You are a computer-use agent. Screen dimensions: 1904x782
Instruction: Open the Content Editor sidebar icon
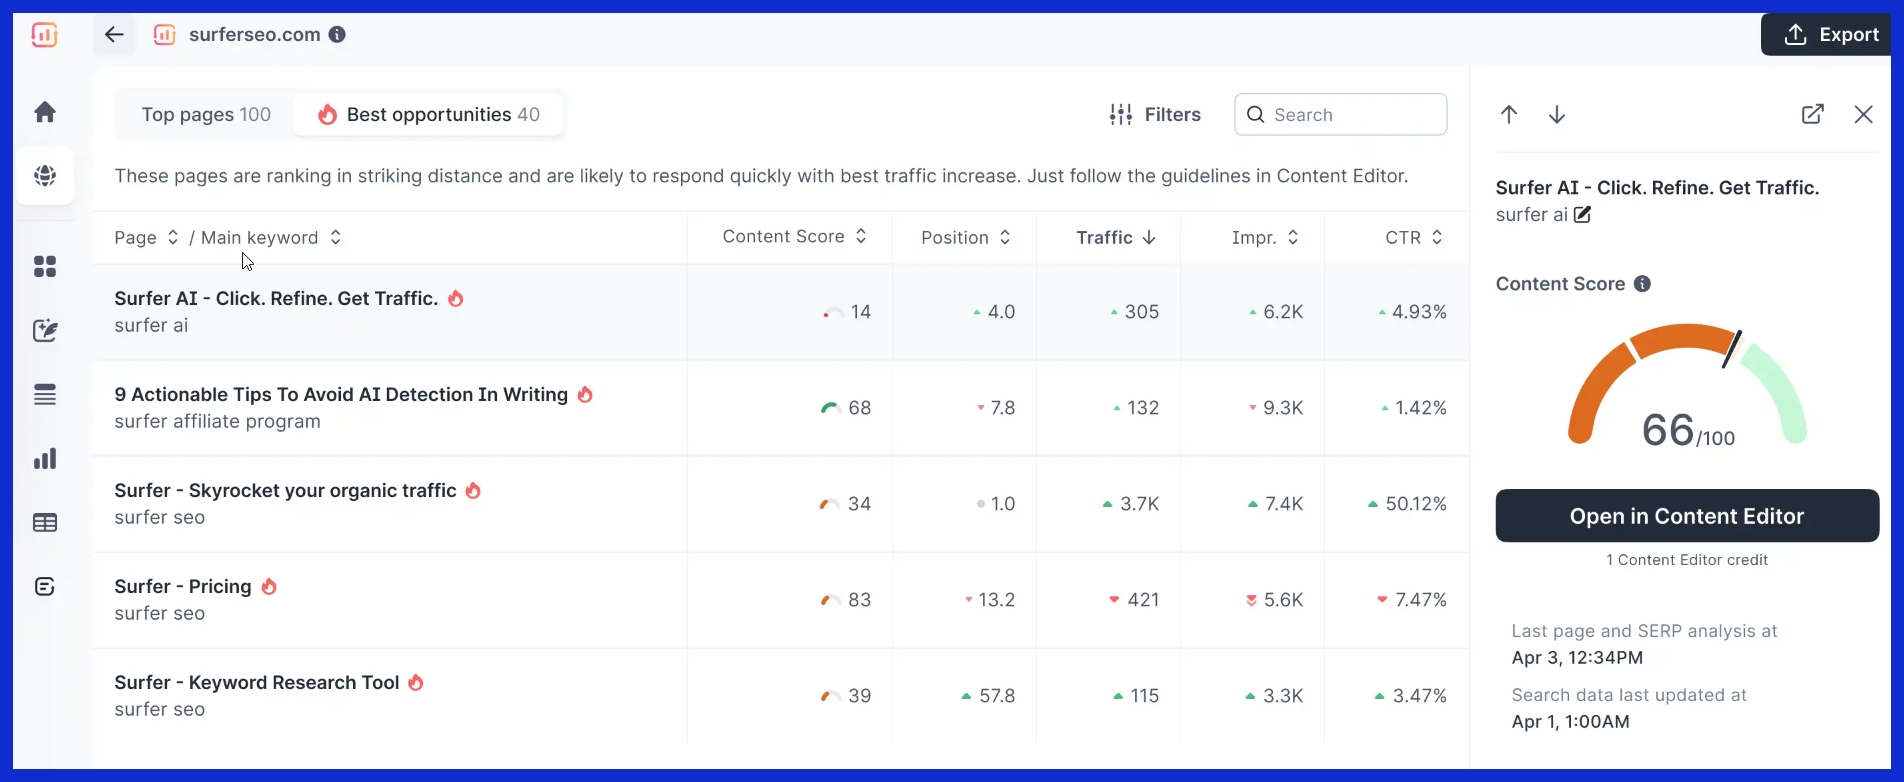coord(45,330)
